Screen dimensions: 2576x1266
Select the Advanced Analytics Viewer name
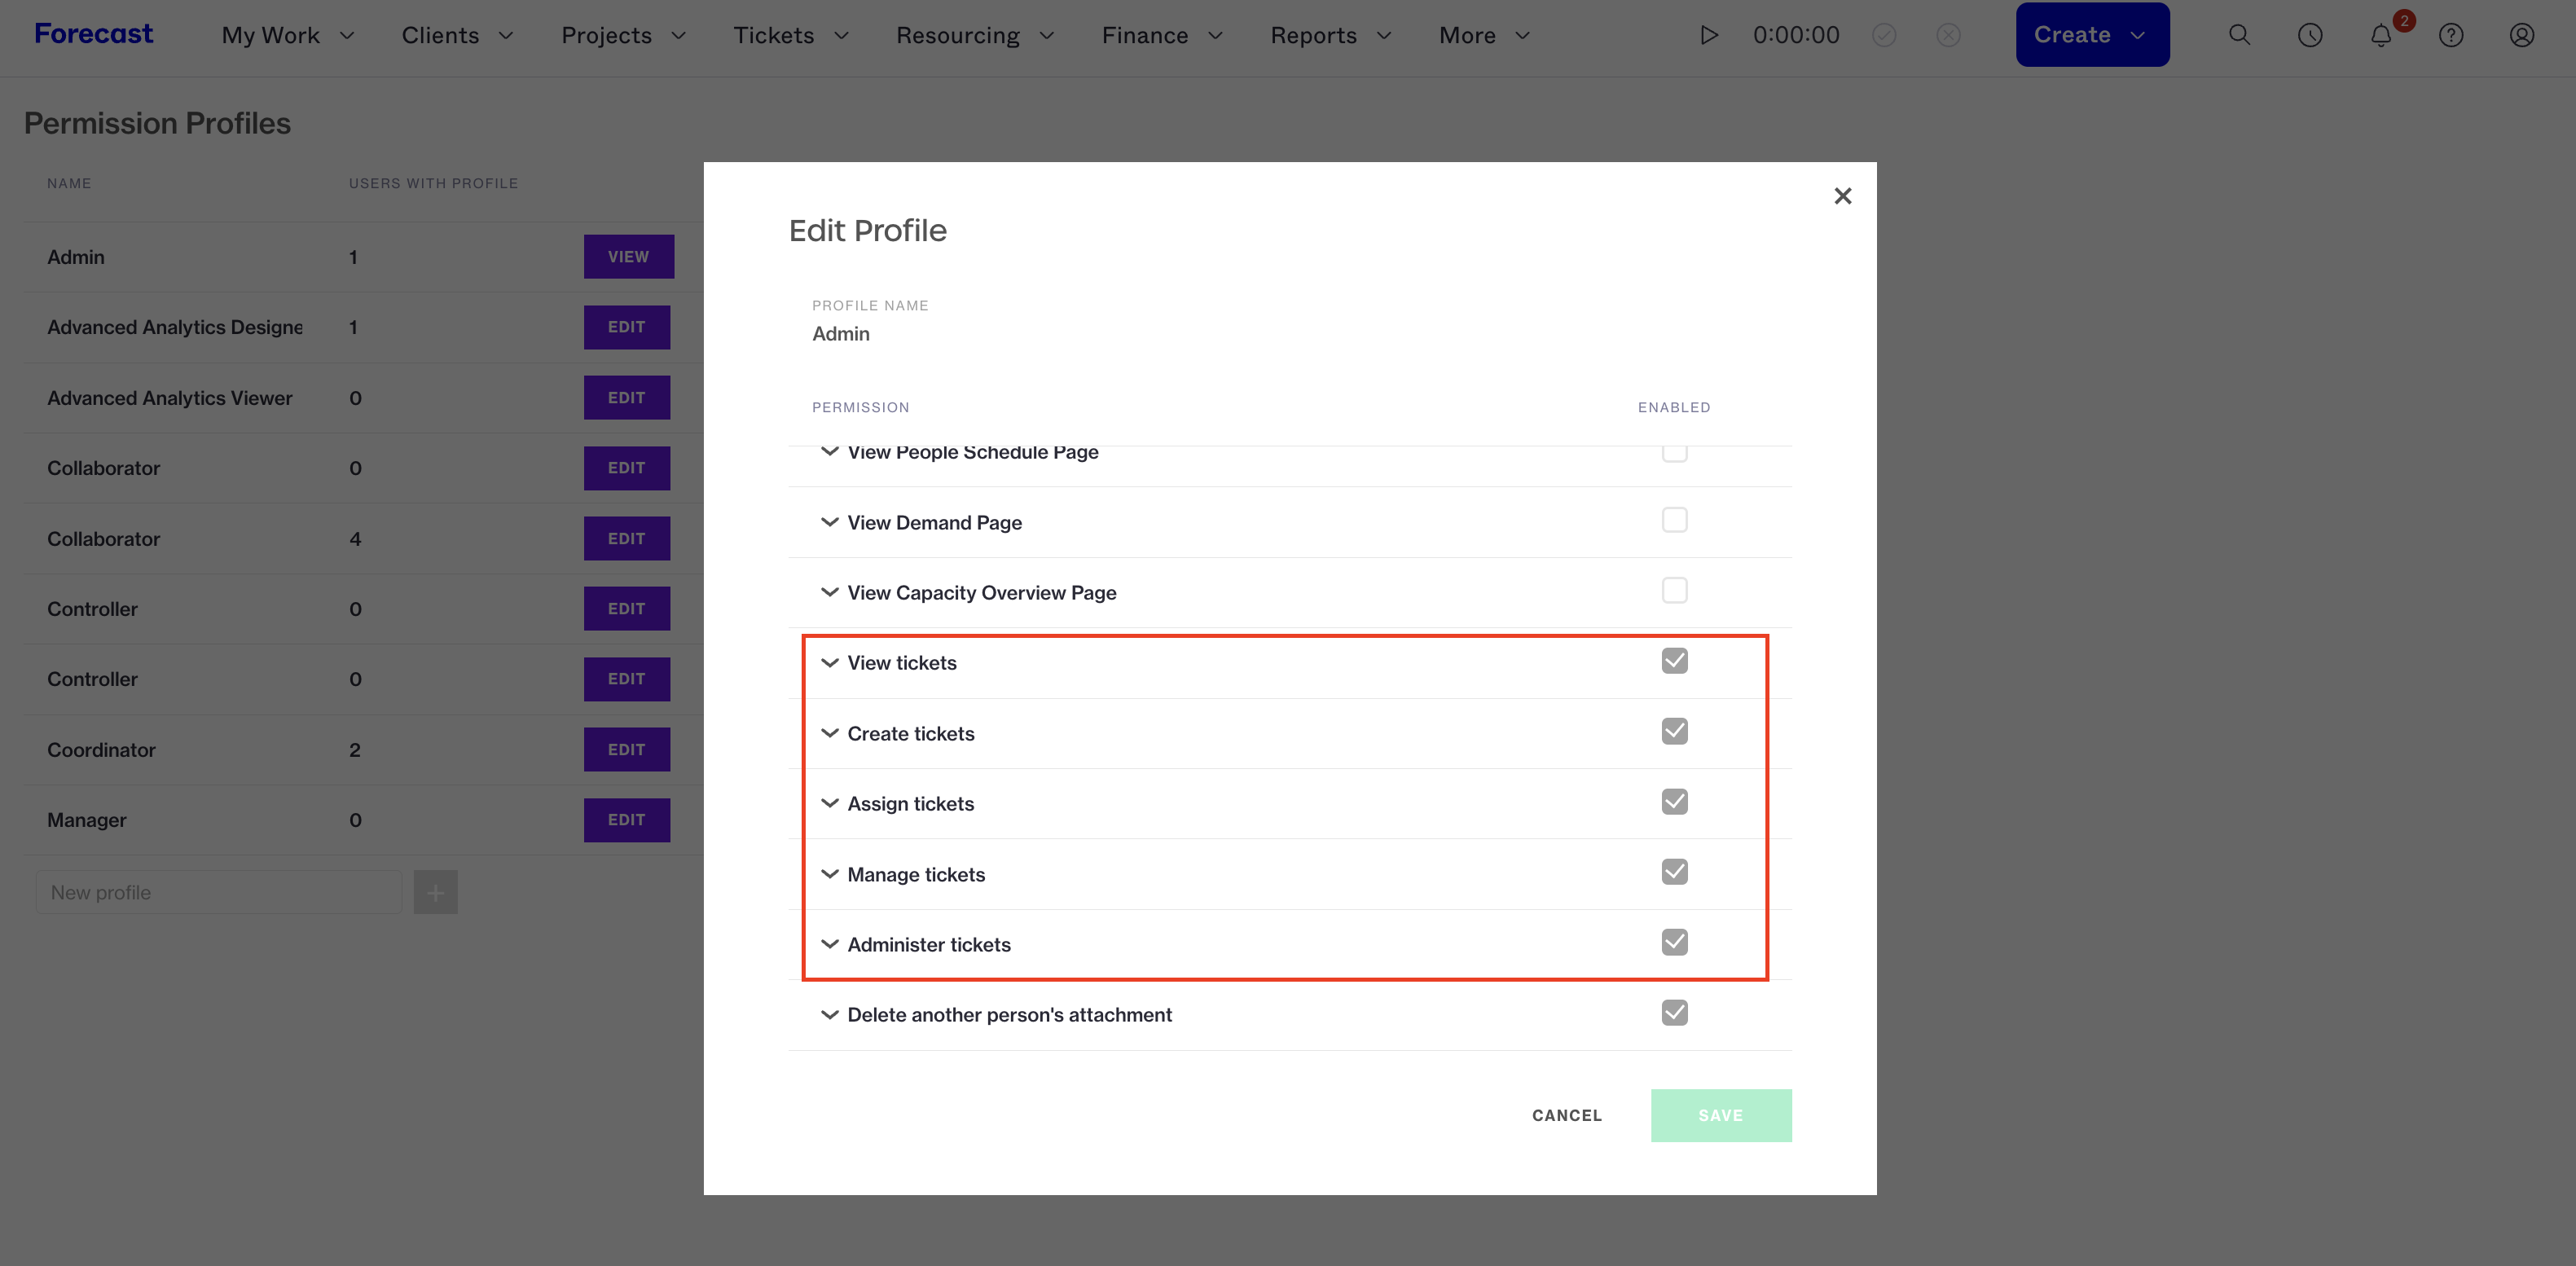(170, 398)
